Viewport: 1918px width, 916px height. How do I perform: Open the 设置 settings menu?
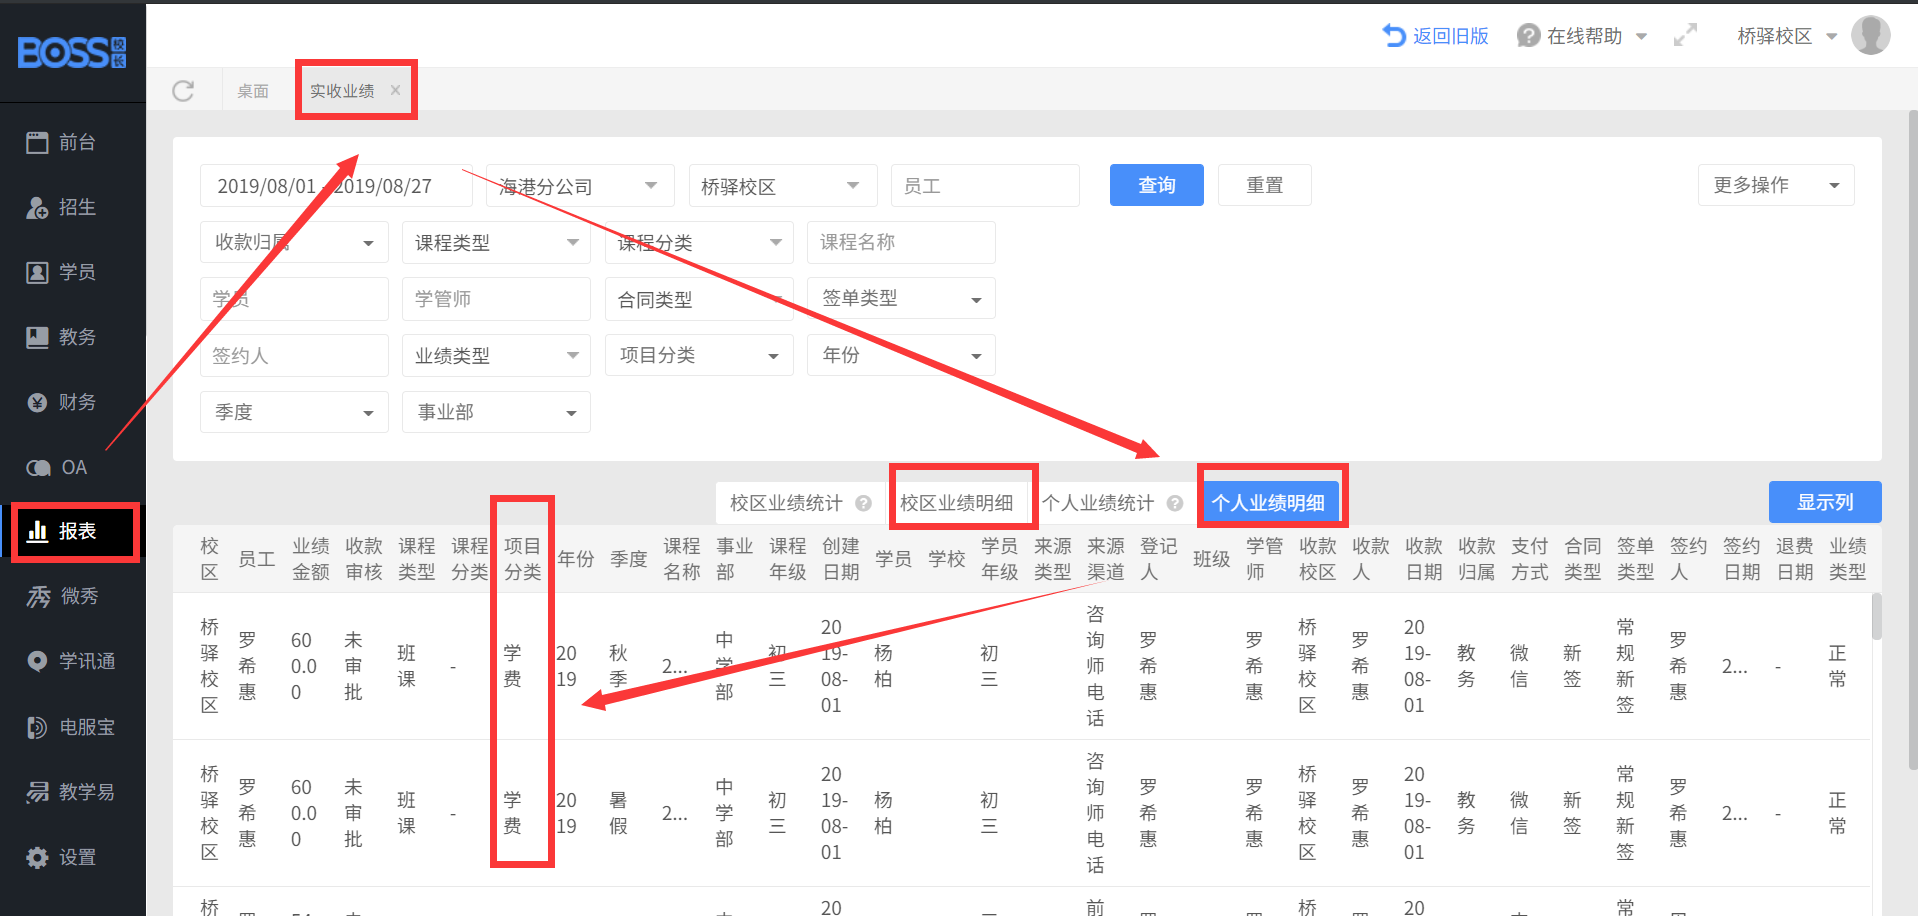(73, 857)
